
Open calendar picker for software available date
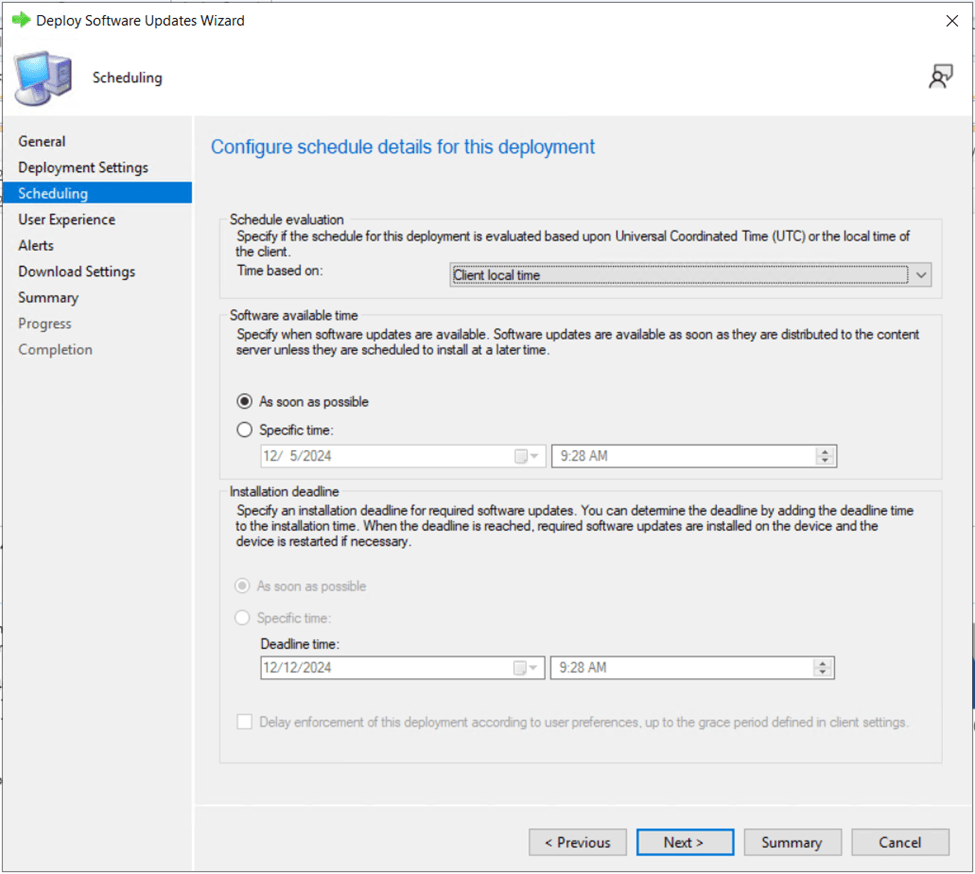(x=526, y=456)
